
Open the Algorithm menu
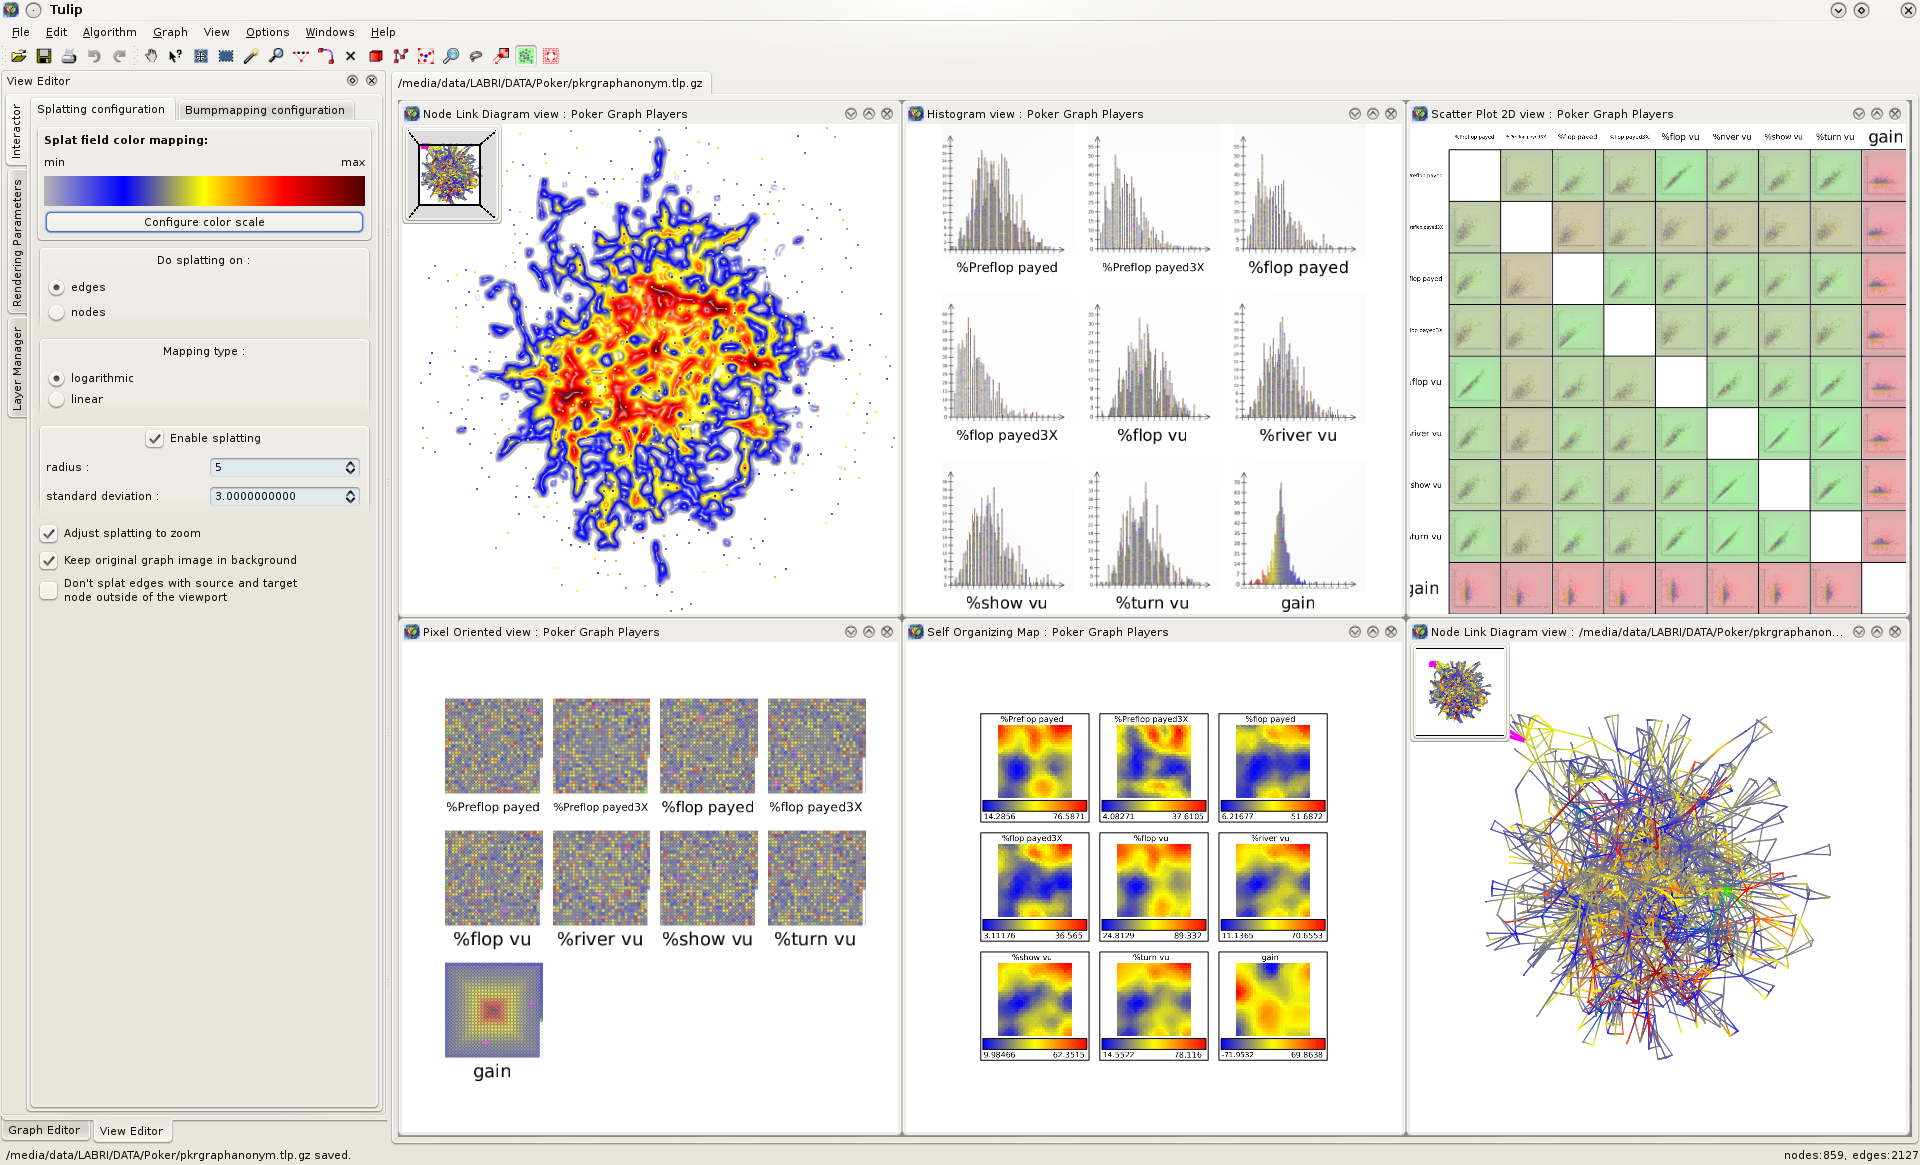pos(109,32)
